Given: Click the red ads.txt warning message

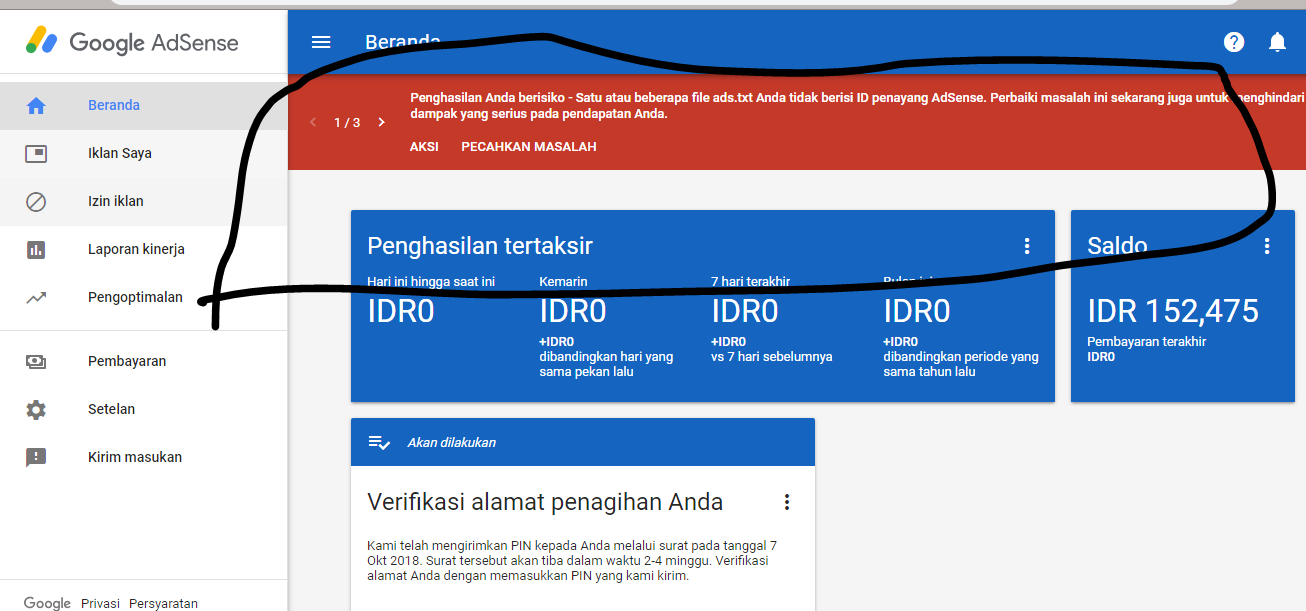Looking at the screenshot, I should click(x=857, y=105).
